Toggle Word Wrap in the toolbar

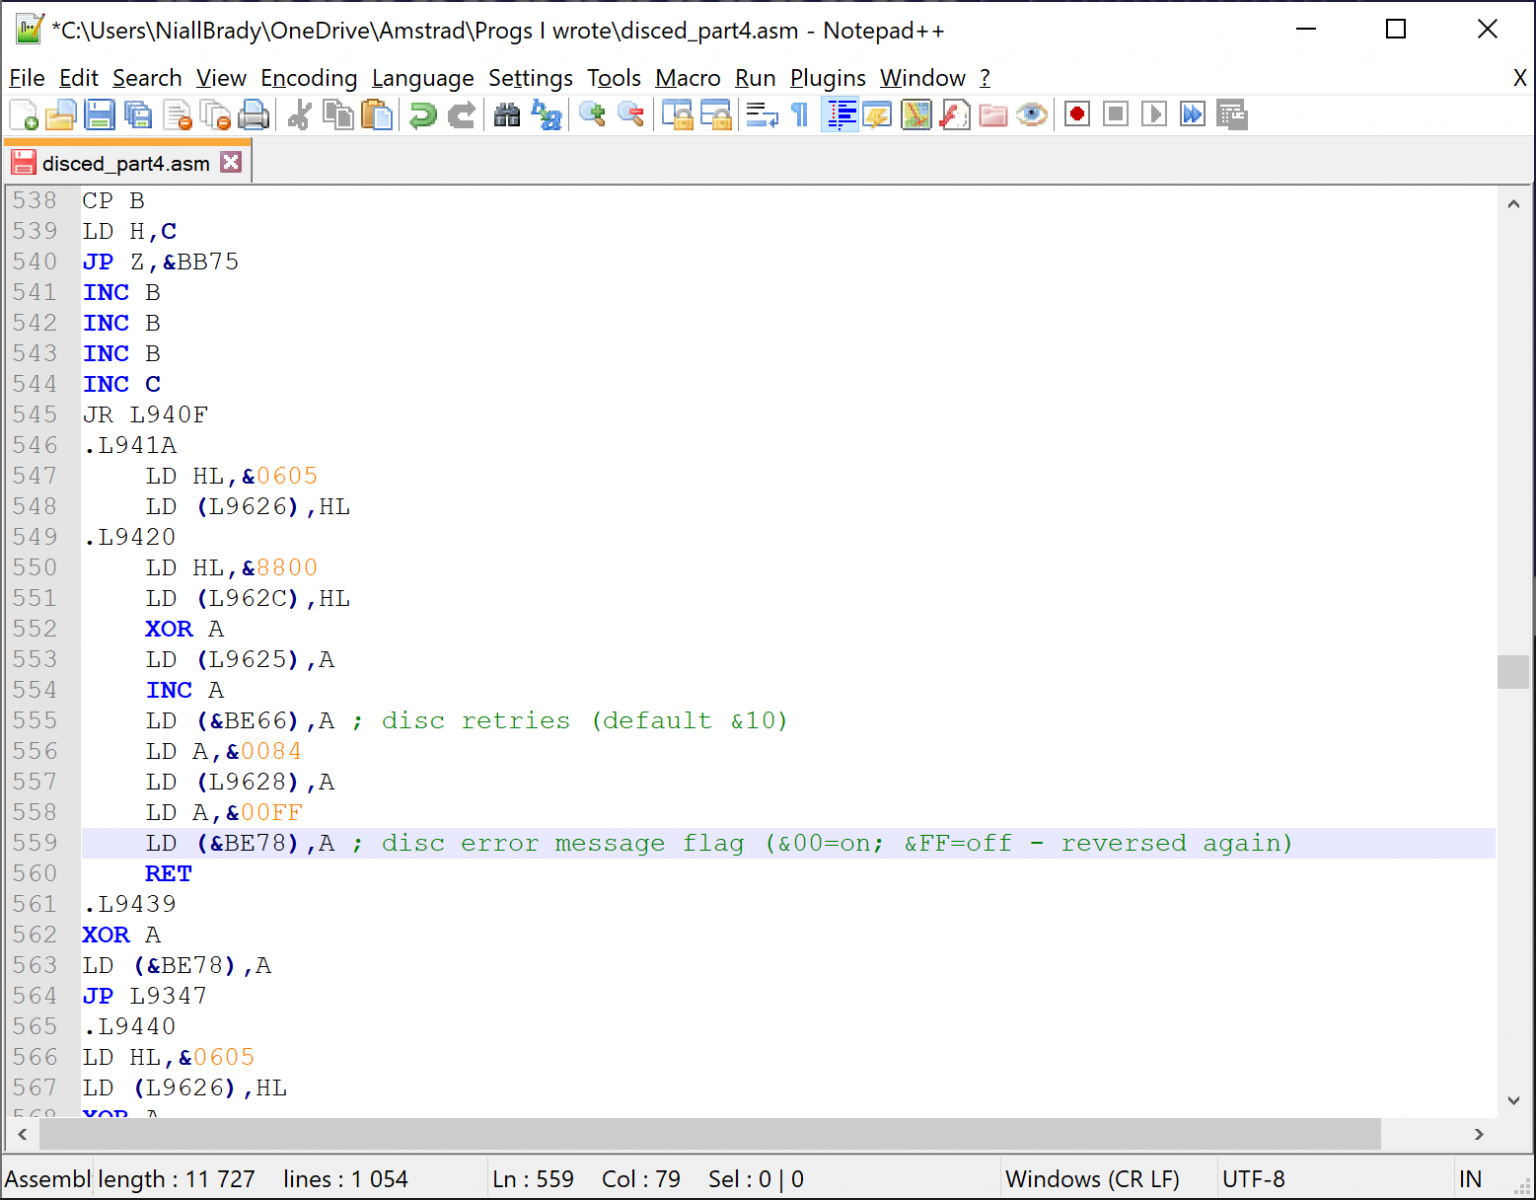[x=762, y=115]
